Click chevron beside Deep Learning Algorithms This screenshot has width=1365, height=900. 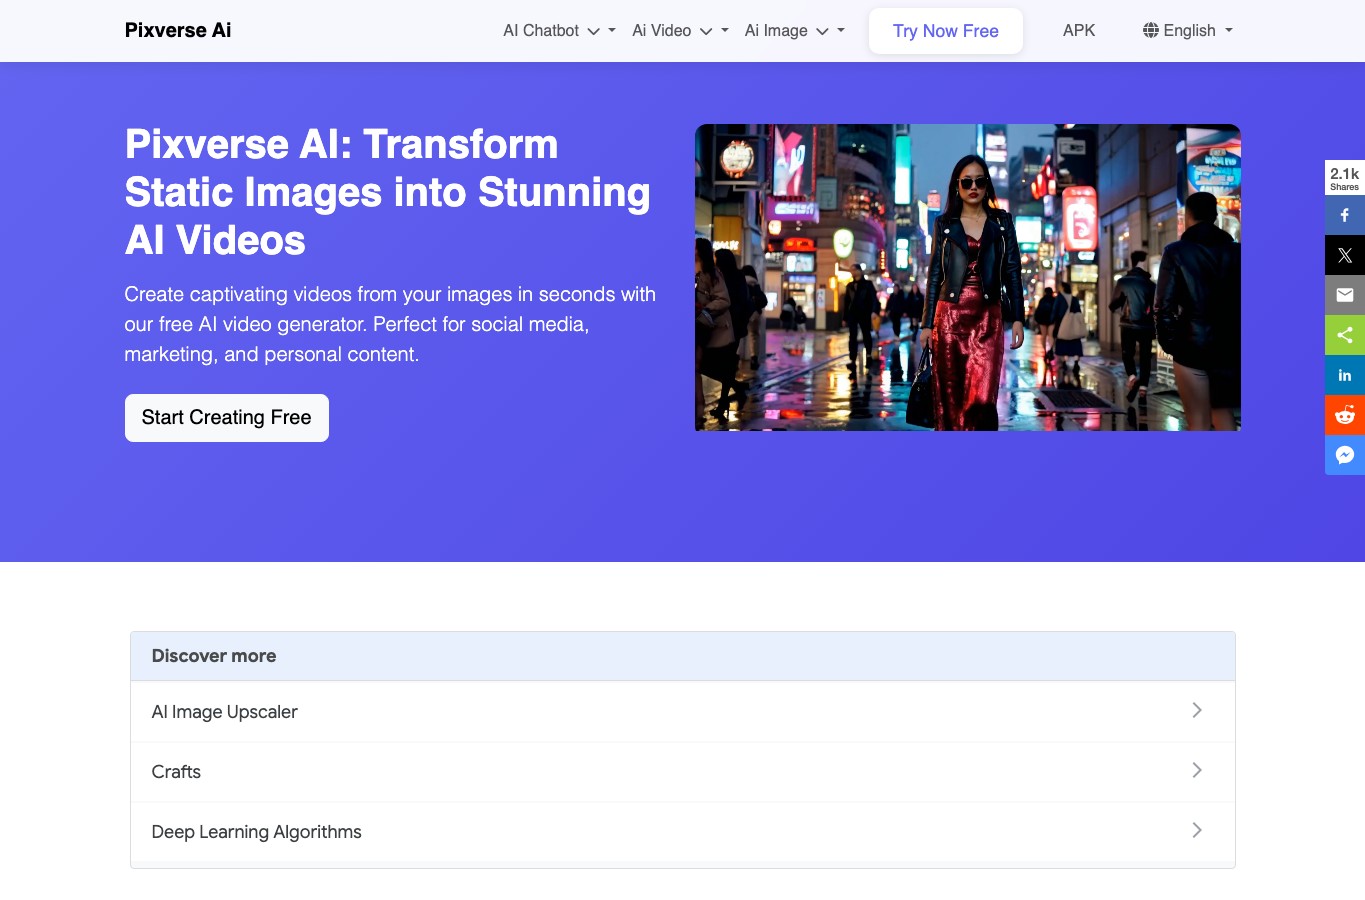pyautogui.click(x=1197, y=830)
